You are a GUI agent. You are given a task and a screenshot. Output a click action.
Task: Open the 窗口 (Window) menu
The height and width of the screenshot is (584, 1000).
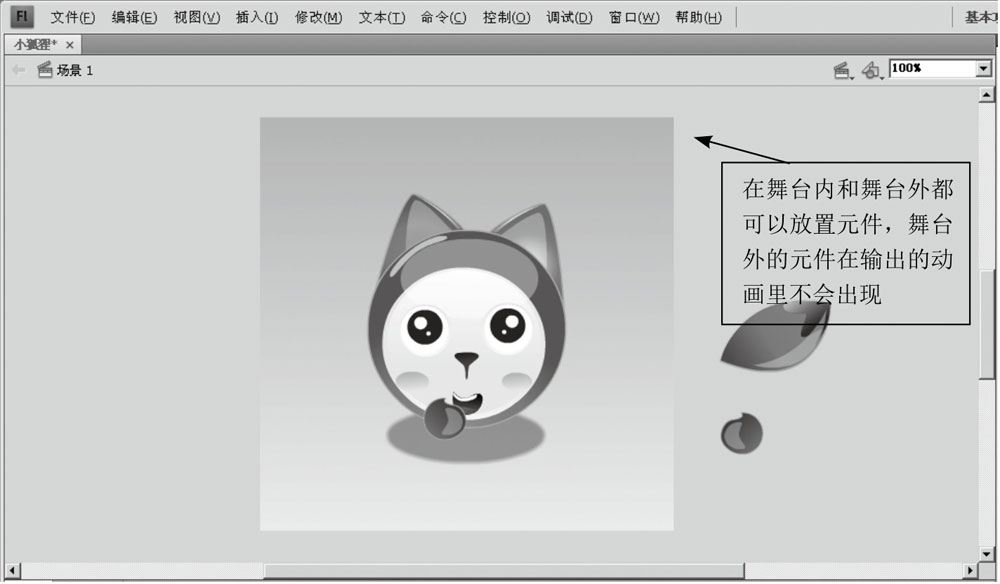pos(632,16)
